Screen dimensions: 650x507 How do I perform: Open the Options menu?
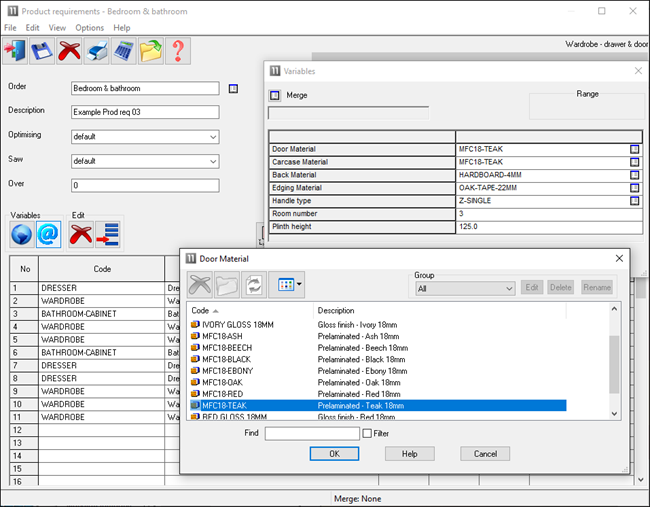(x=89, y=28)
